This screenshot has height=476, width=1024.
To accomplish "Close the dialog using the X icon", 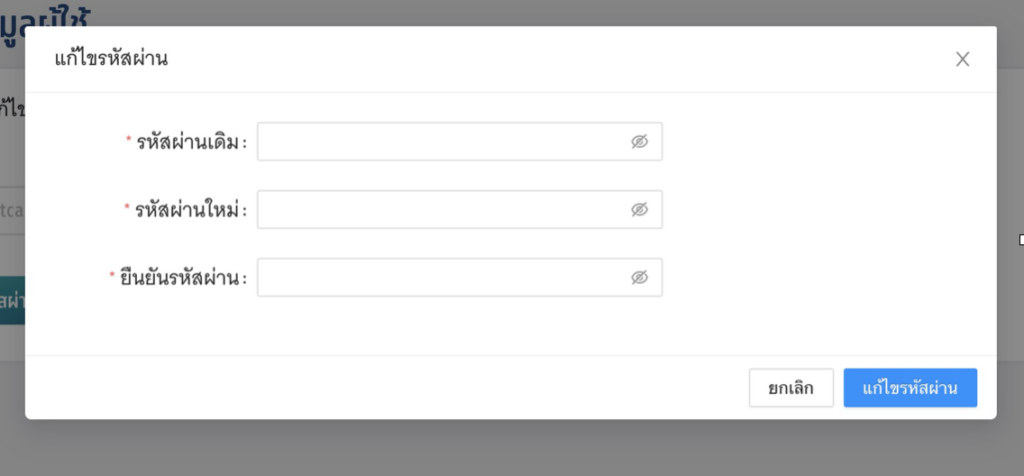I will [x=962, y=59].
